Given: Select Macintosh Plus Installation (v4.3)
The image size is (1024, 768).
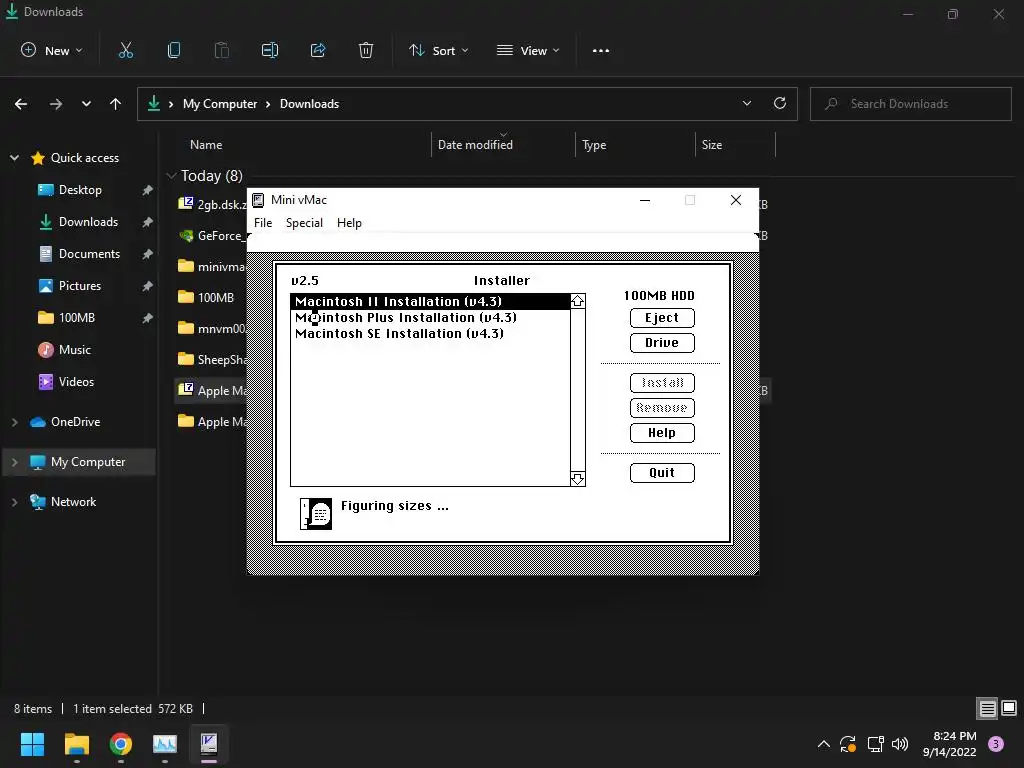Looking at the screenshot, I should pos(430,318).
